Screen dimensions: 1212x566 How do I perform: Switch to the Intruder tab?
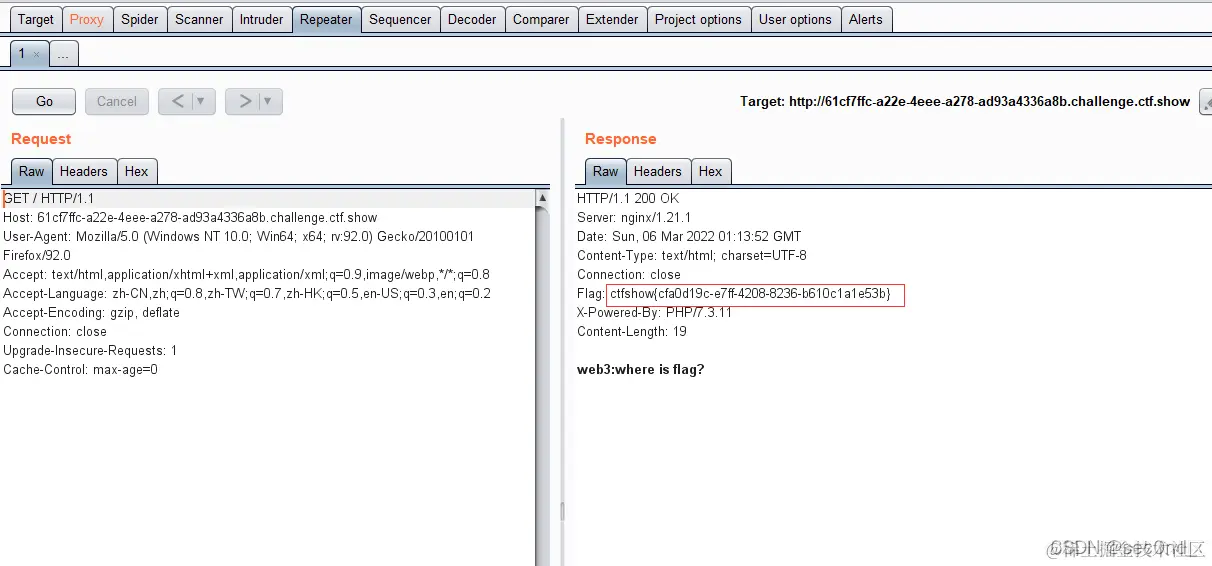261,19
